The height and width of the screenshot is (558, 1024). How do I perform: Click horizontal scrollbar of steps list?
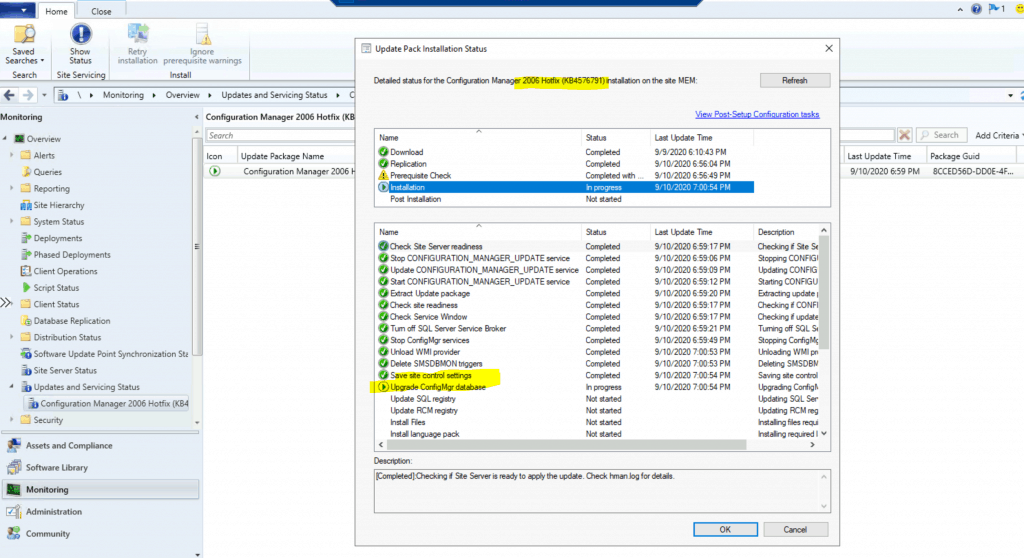[566, 444]
